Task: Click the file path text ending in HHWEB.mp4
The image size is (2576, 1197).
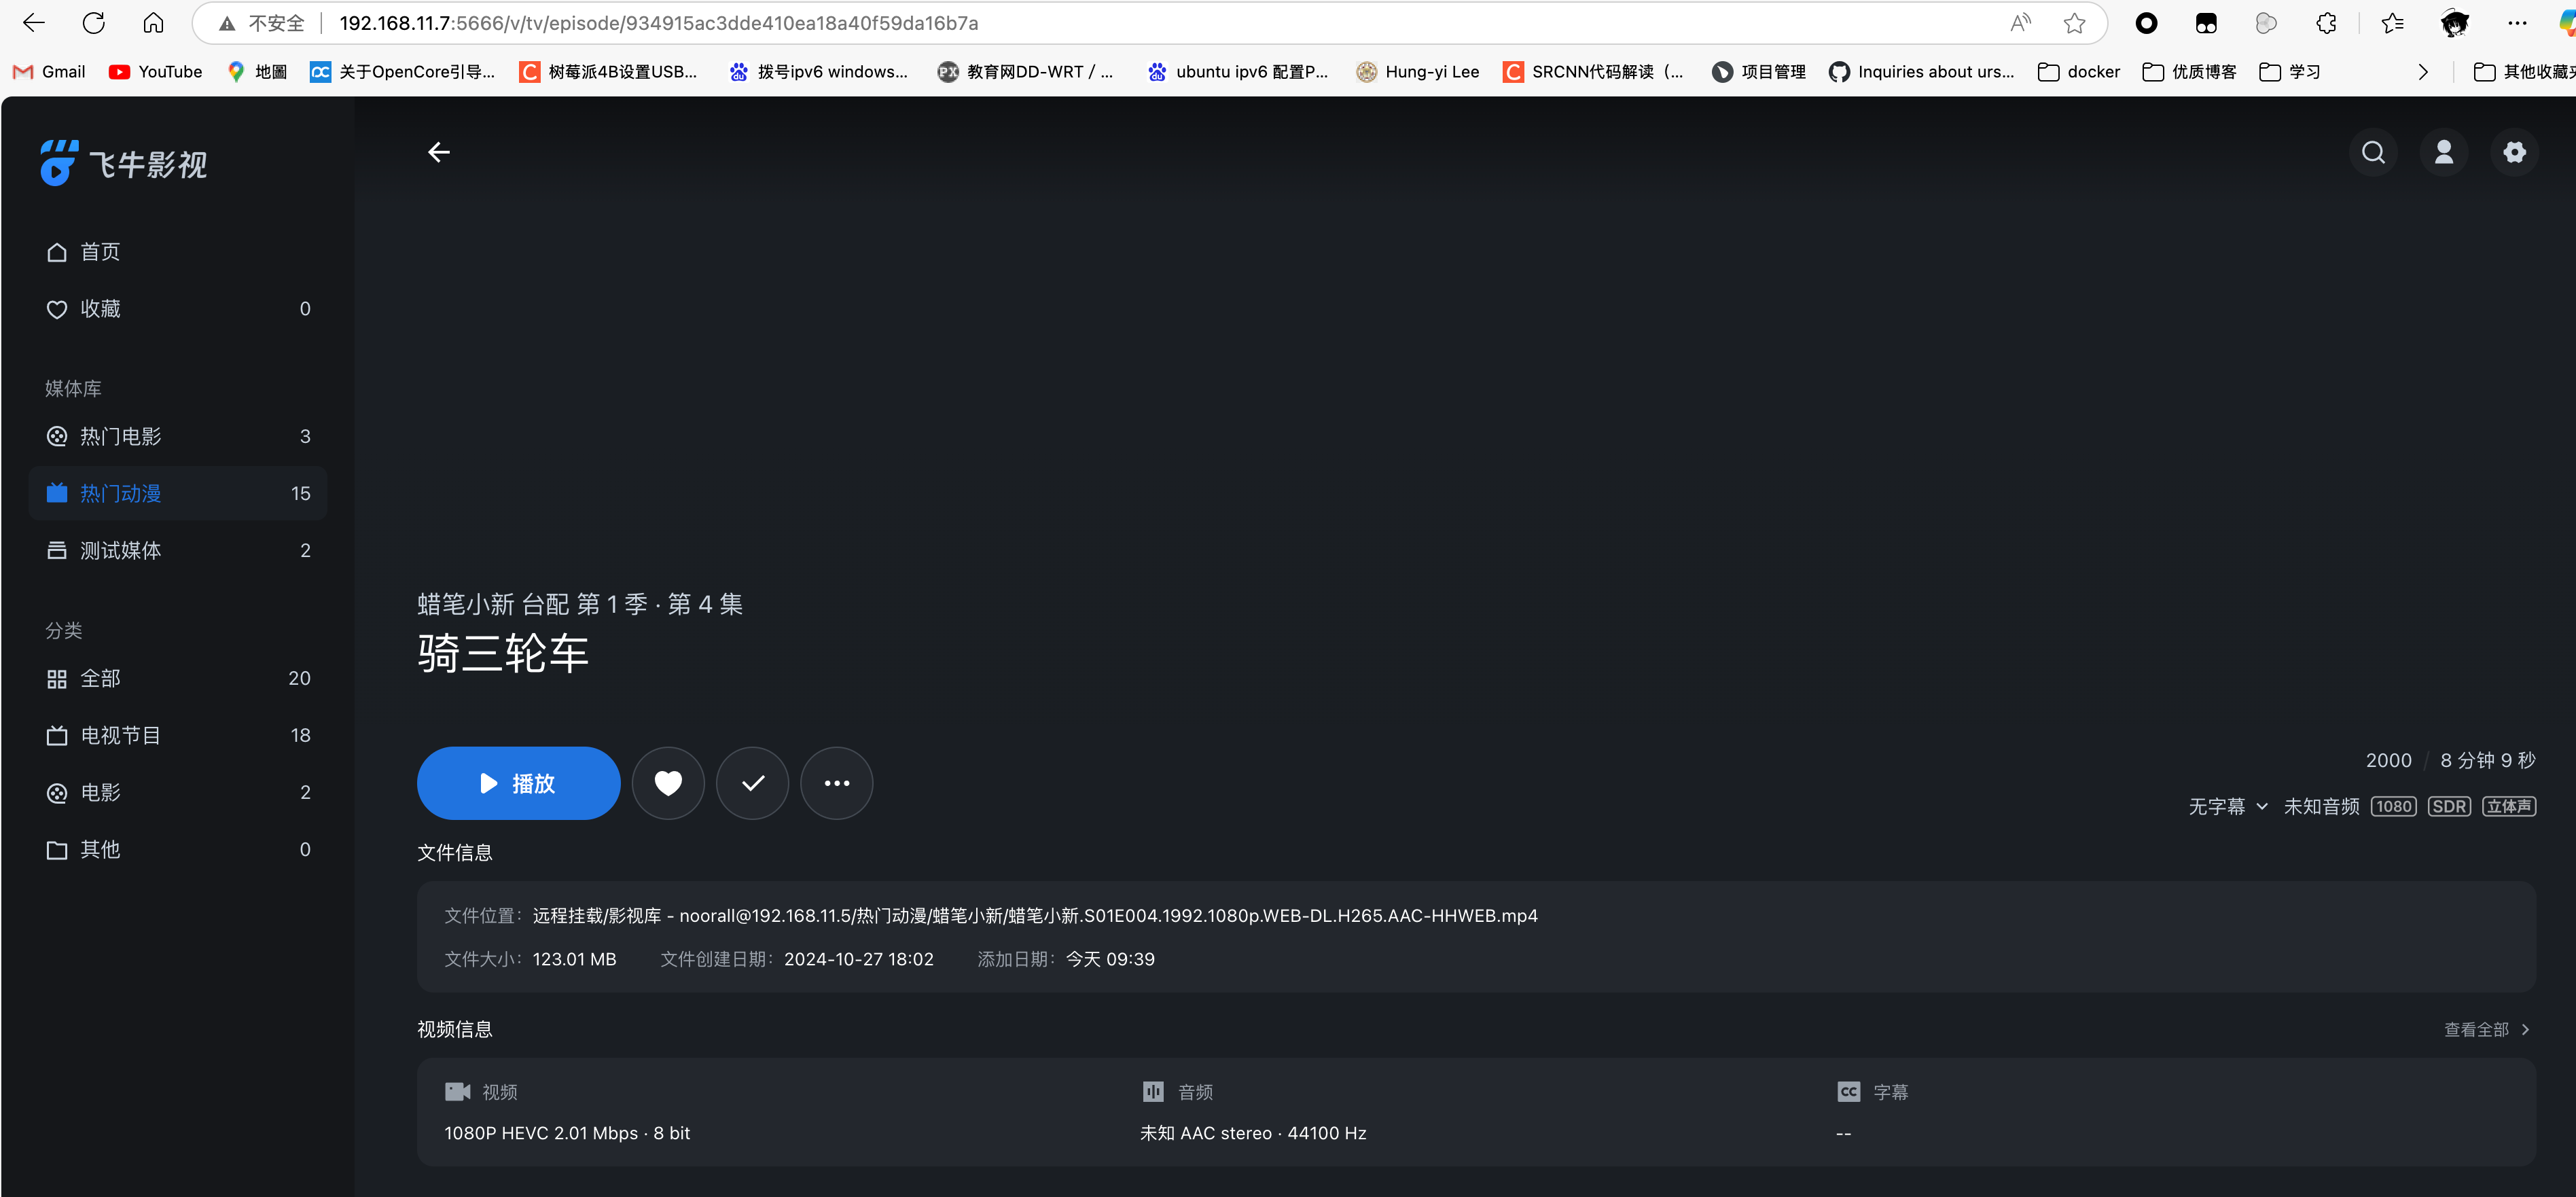Action: (1035, 915)
